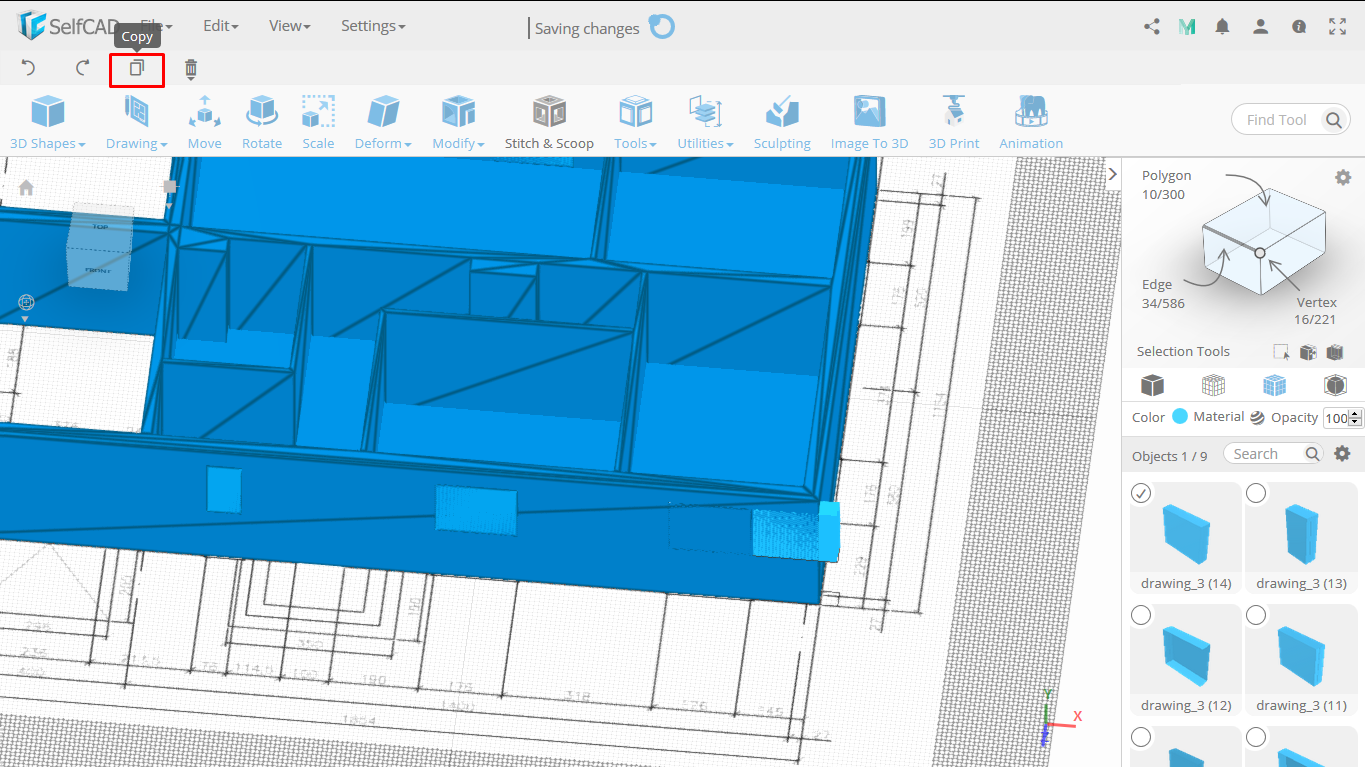Open the Animation tool
Screen dimensions: 1365x767
[x=1031, y=122]
